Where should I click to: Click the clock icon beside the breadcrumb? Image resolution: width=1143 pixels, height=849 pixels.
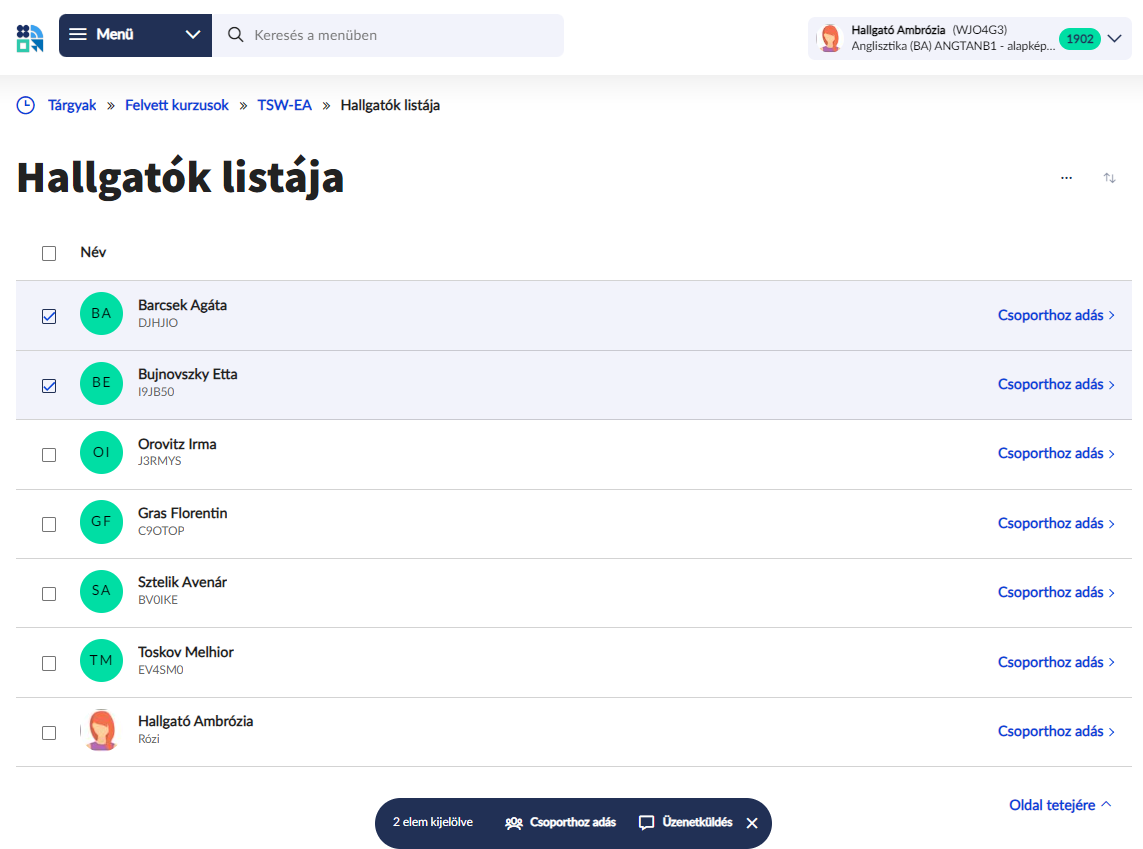26,105
